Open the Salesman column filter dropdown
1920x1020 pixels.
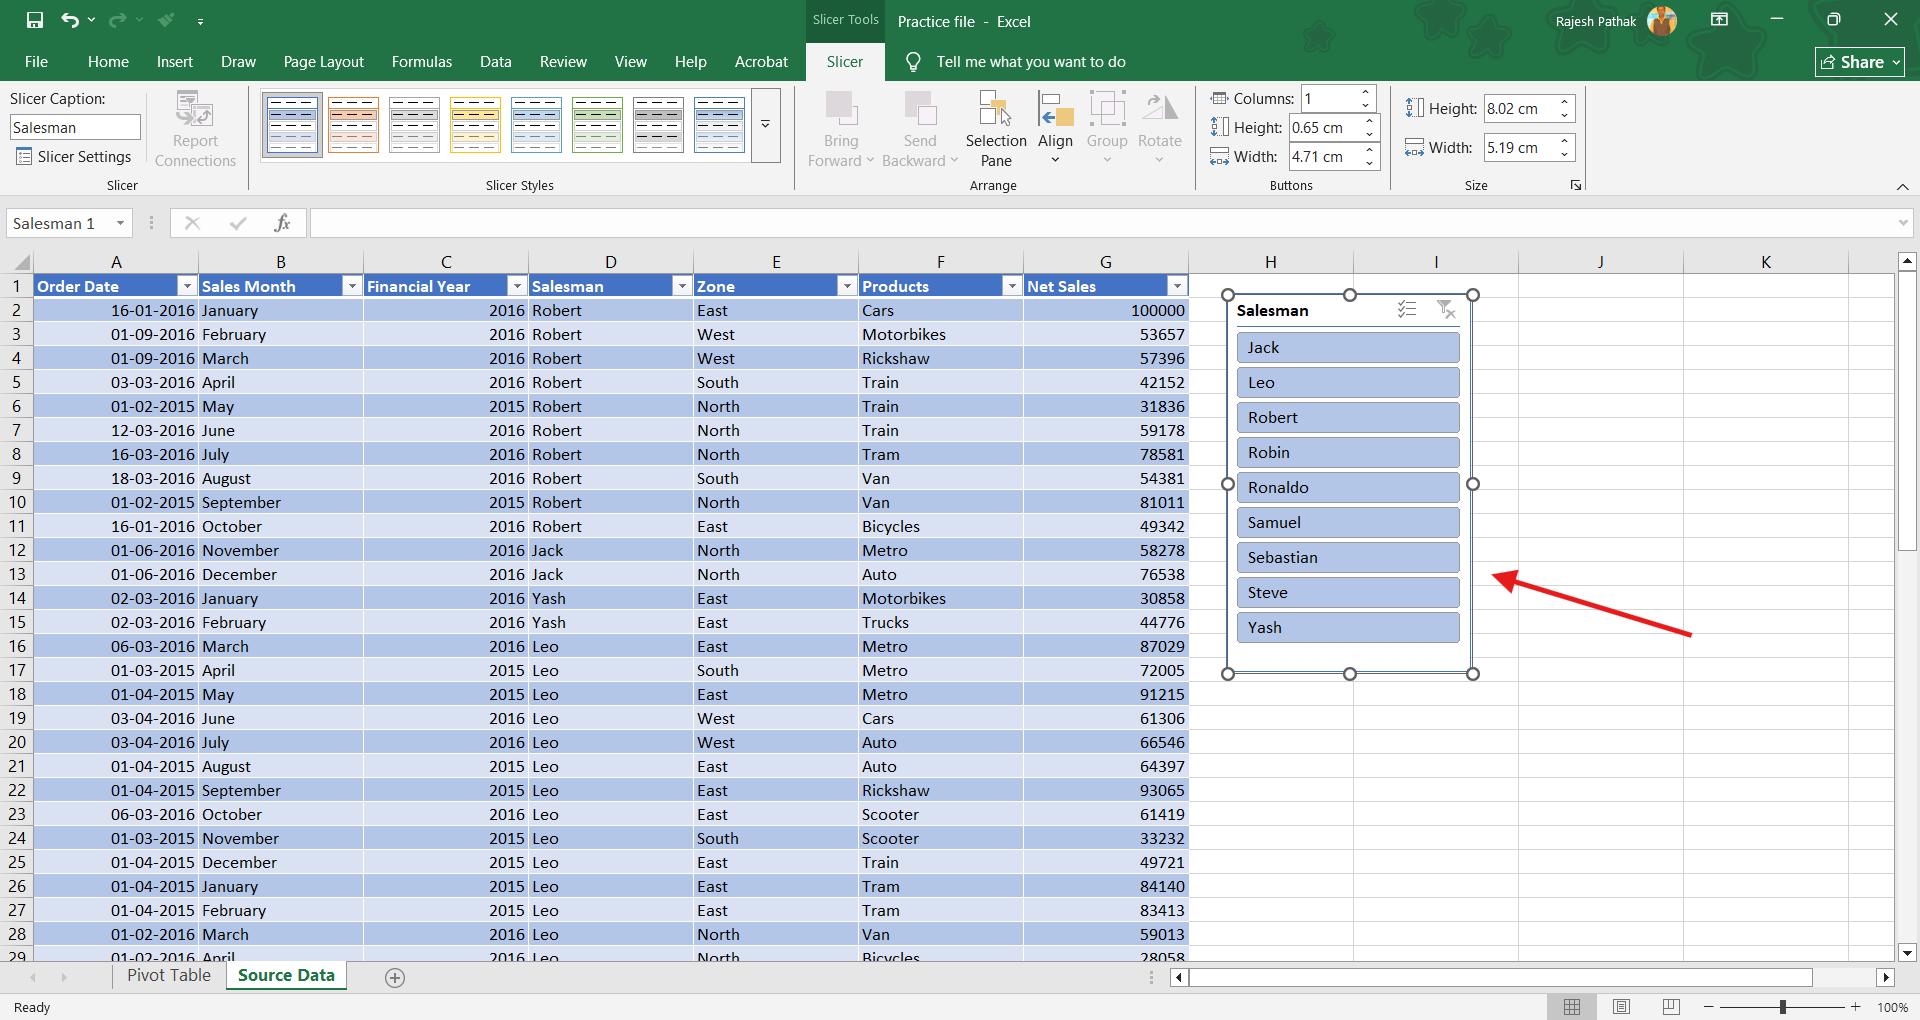click(x=682, y=287)
